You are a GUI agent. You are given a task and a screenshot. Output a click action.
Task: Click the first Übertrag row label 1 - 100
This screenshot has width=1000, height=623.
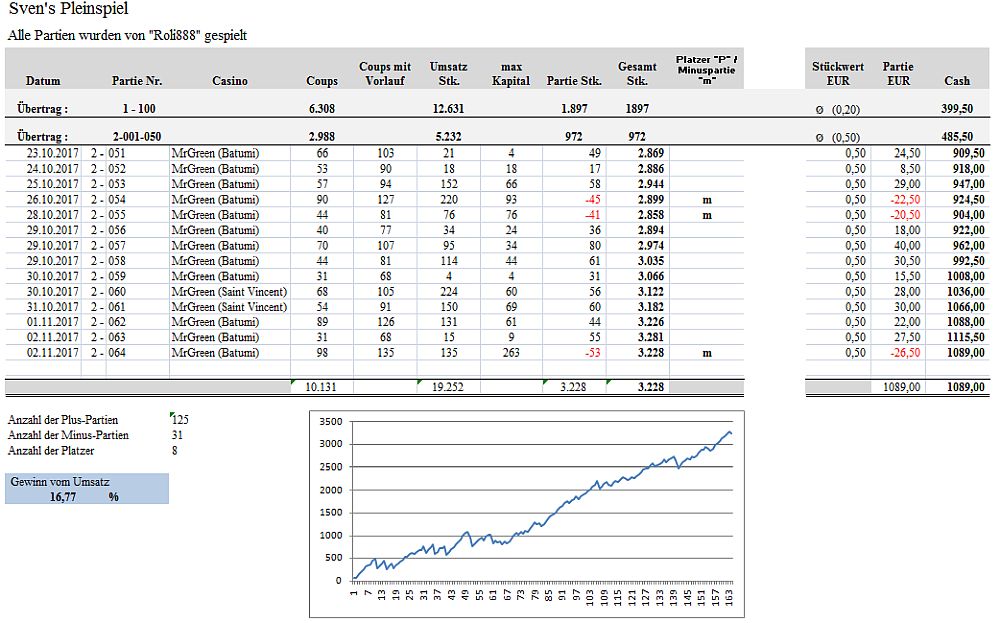coord(138,108)
